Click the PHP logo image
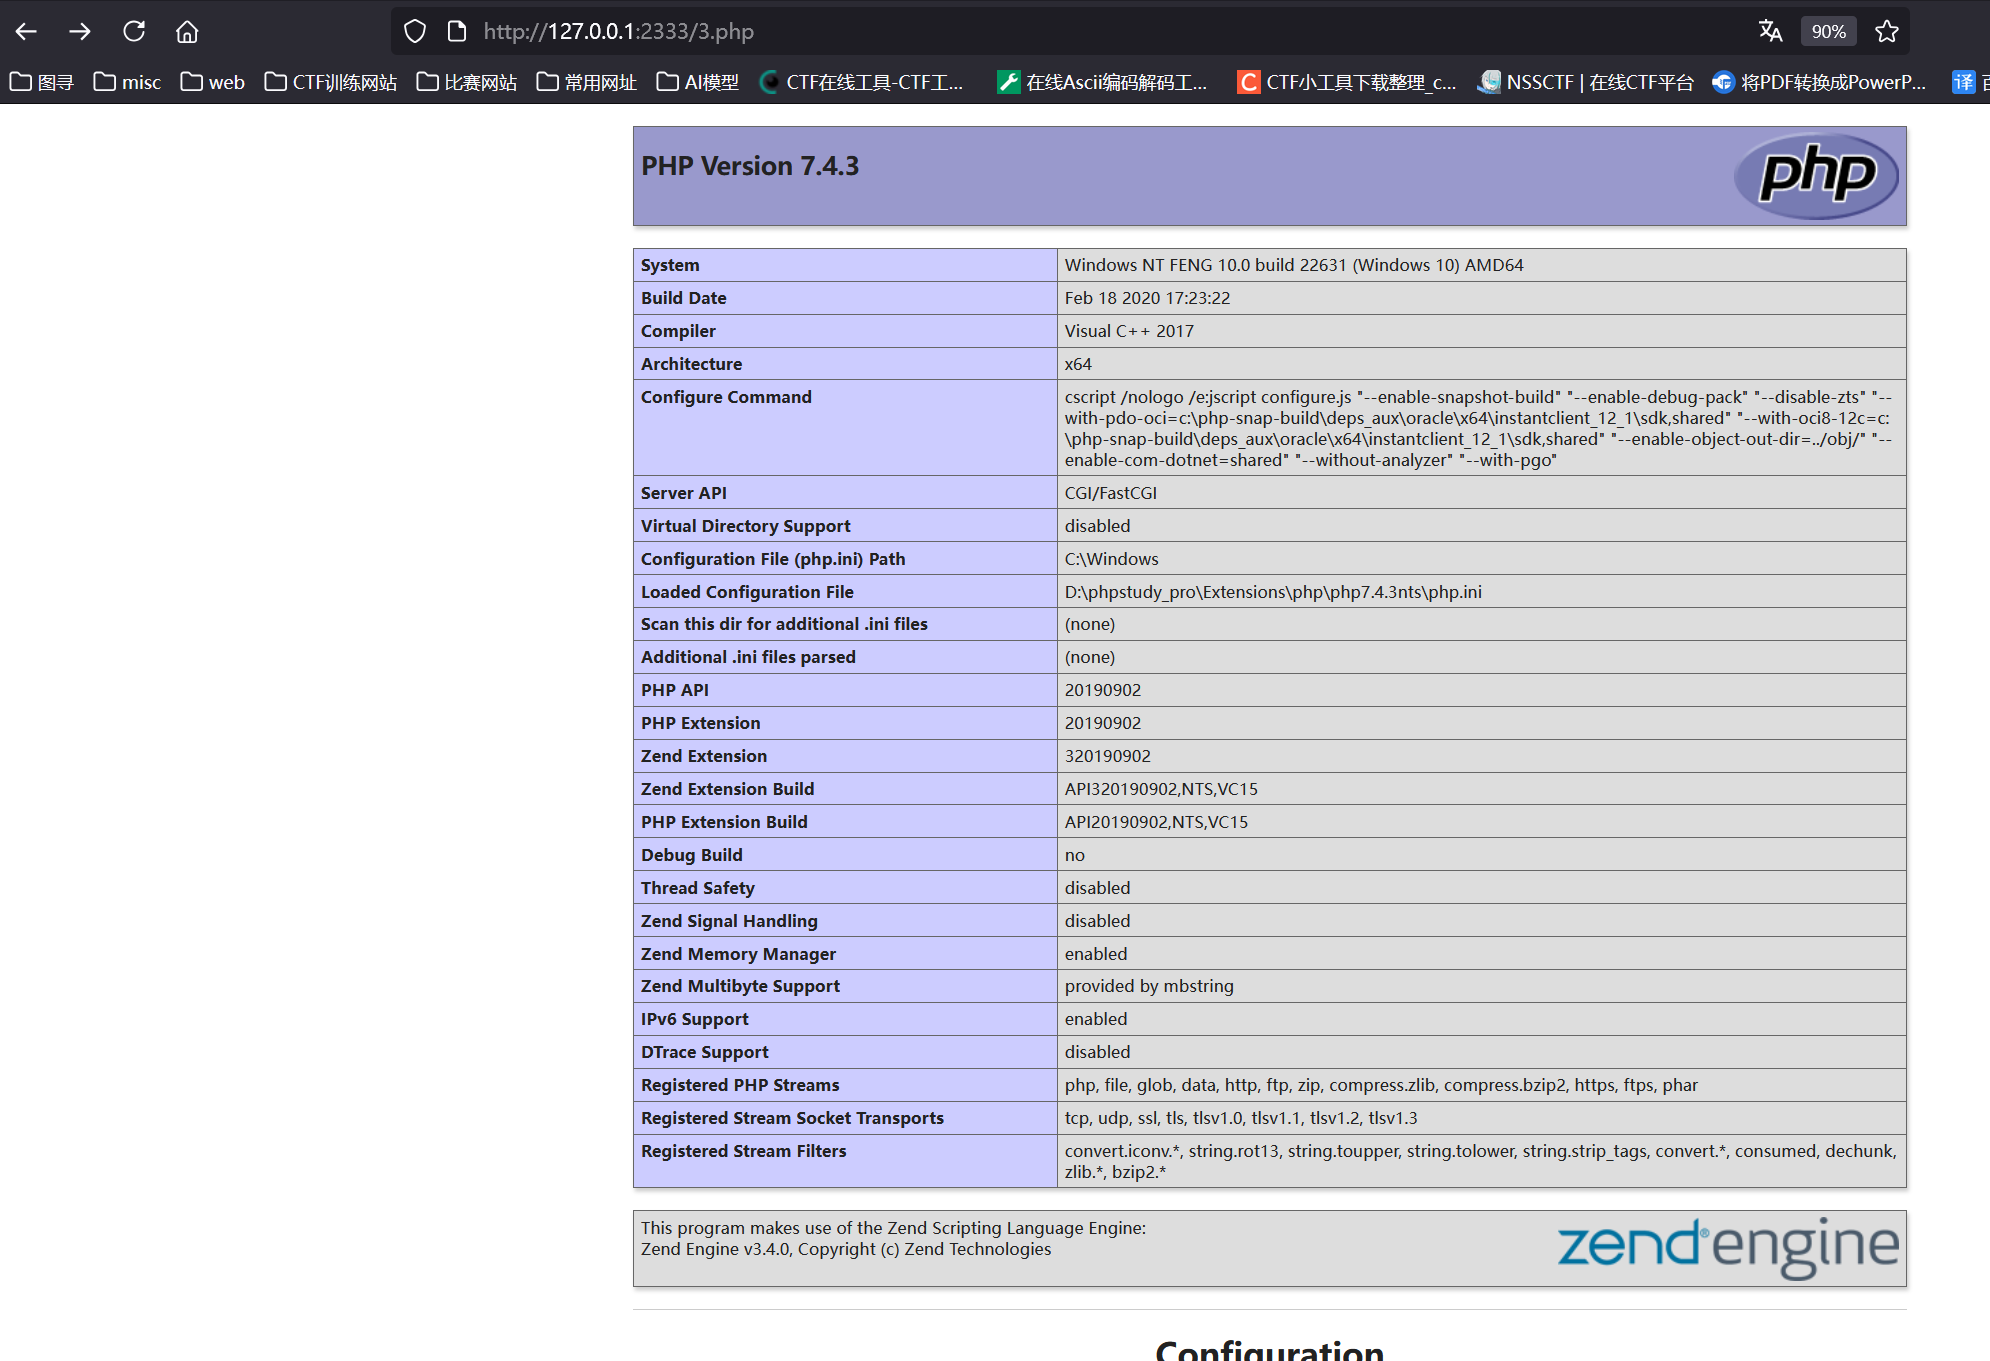The width and height of the screenshot is (1990, 1361). pos(1816,175)
